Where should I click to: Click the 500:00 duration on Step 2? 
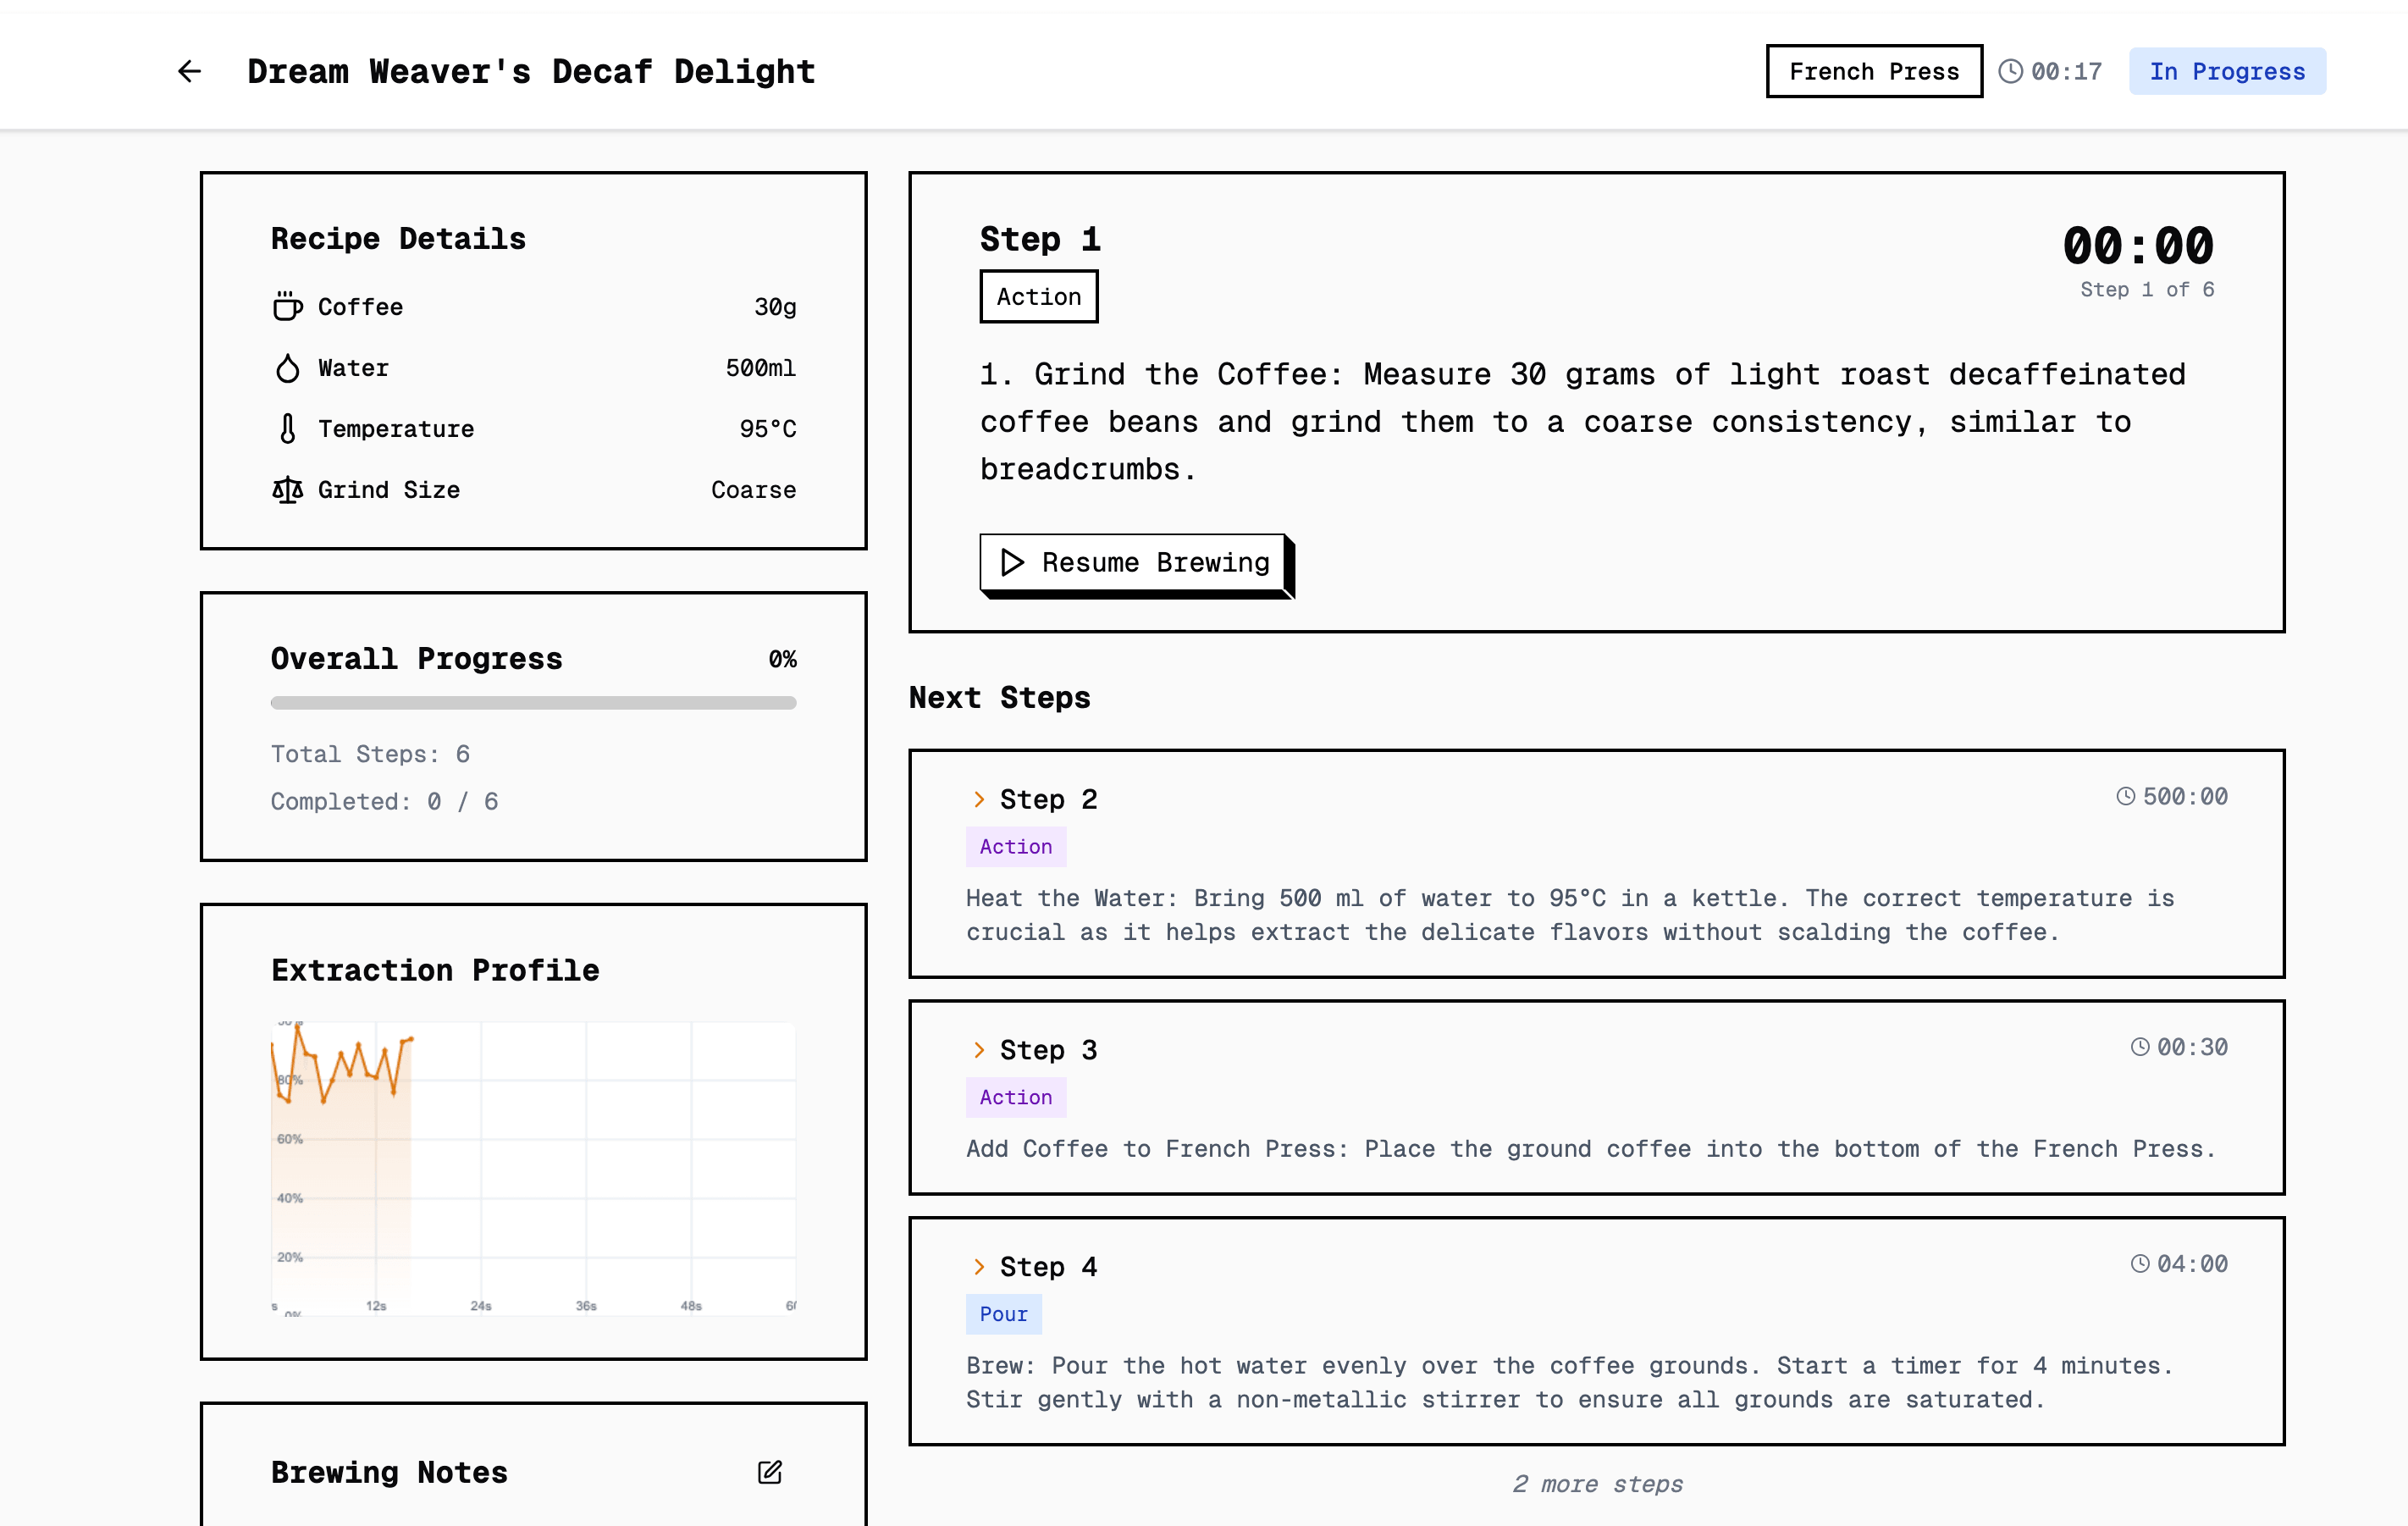(x=2185, y=796)
